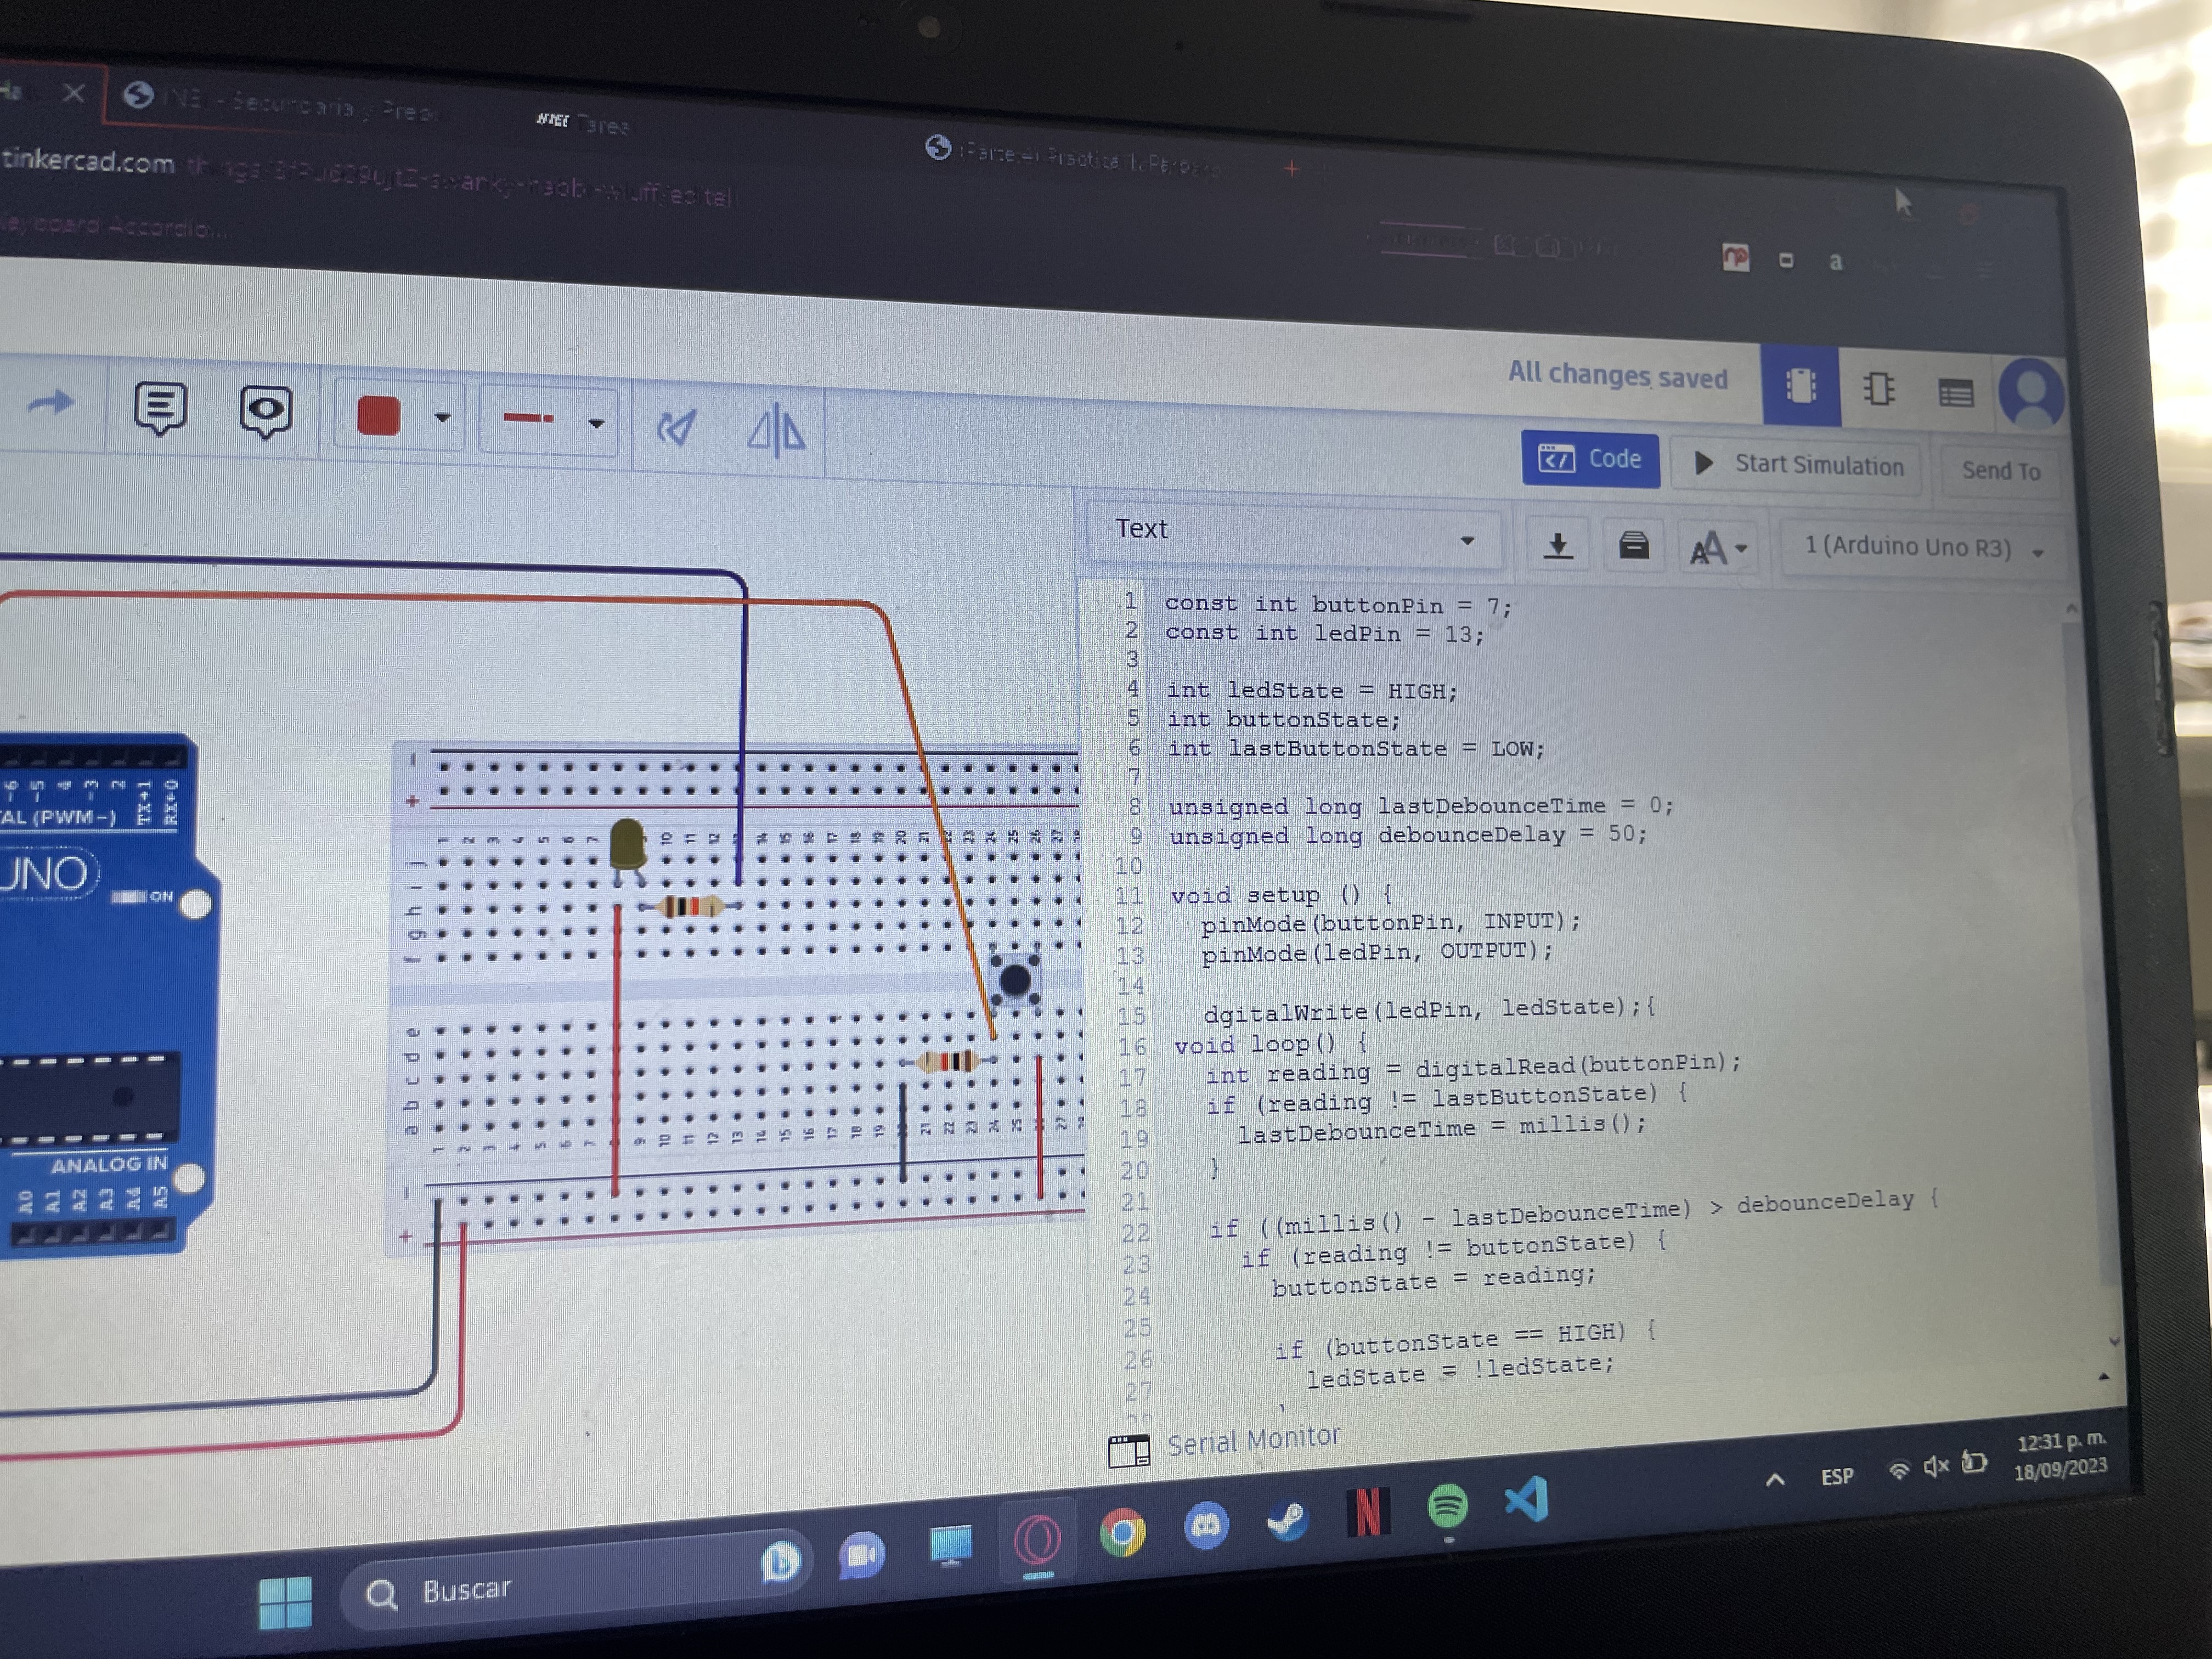Click the Send To button
This screenshot has height=1659, width=2212.
point(2000,471)
